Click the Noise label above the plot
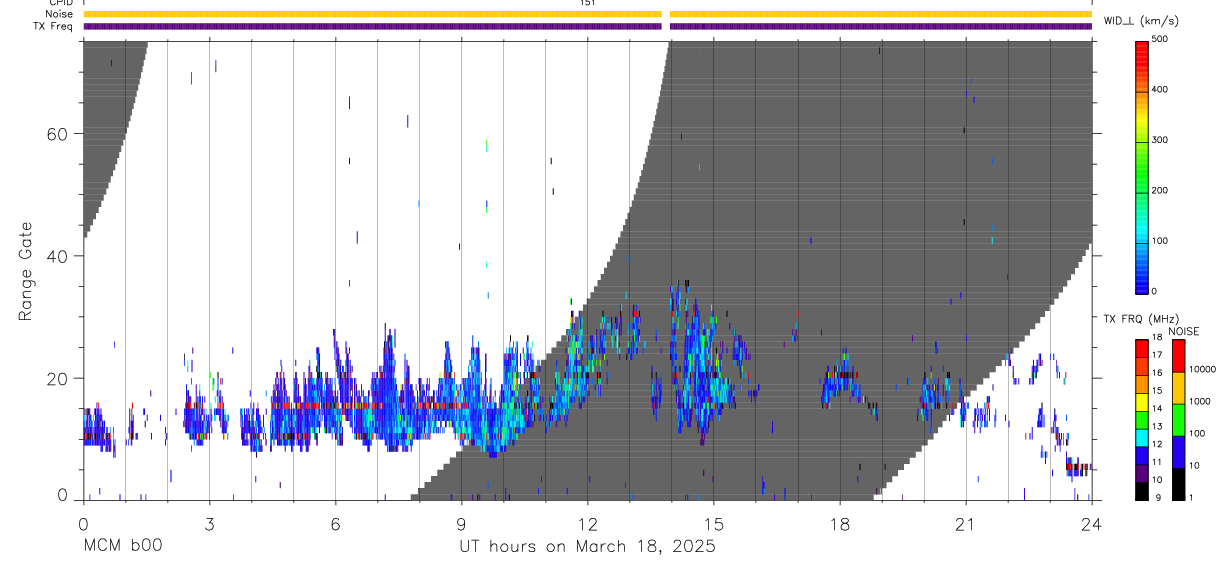 [60, 14]
